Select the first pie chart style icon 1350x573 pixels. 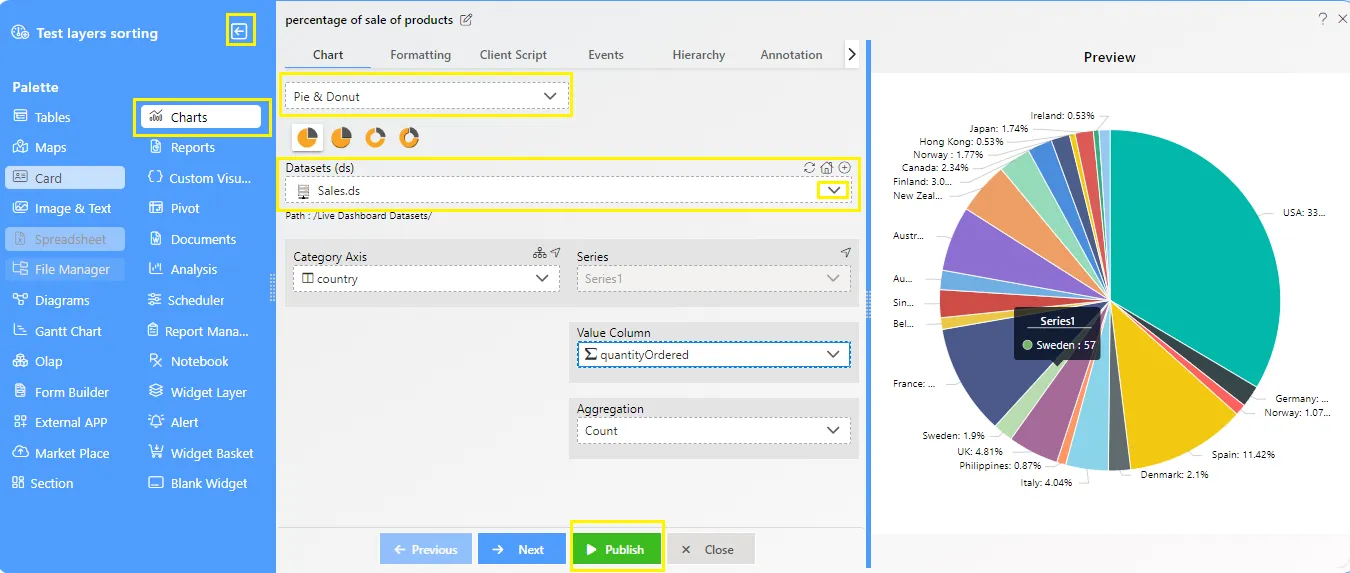(308, 137)
